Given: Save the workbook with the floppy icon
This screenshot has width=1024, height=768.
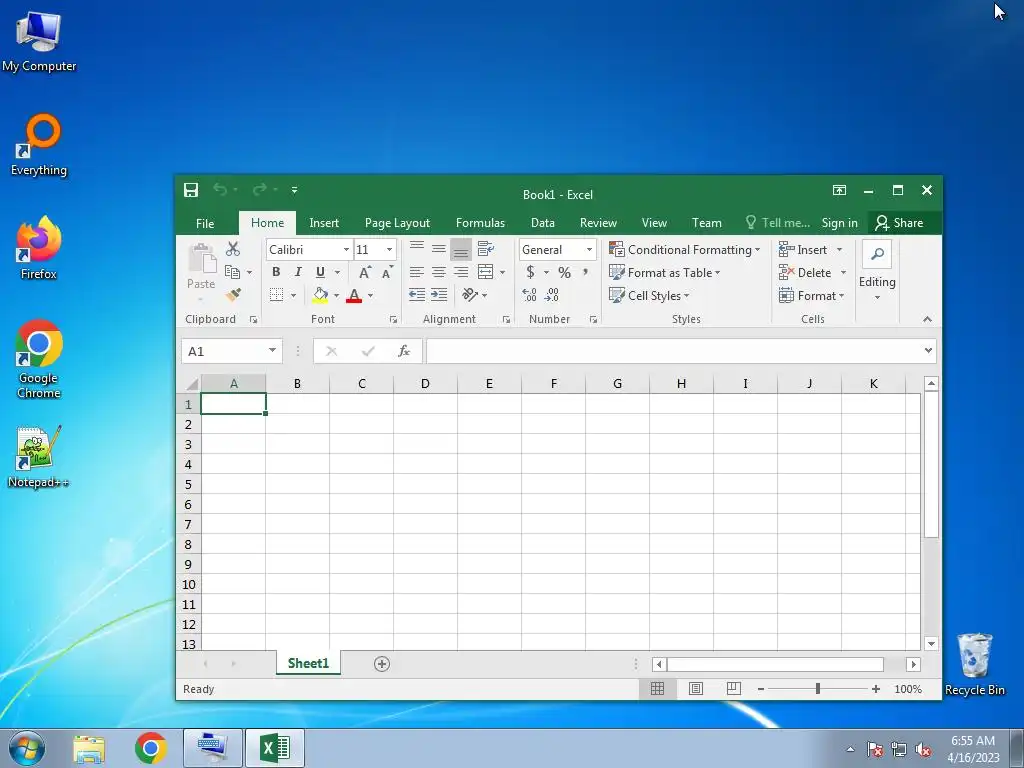Looking at the screenshot, I should tap(191, 190).
